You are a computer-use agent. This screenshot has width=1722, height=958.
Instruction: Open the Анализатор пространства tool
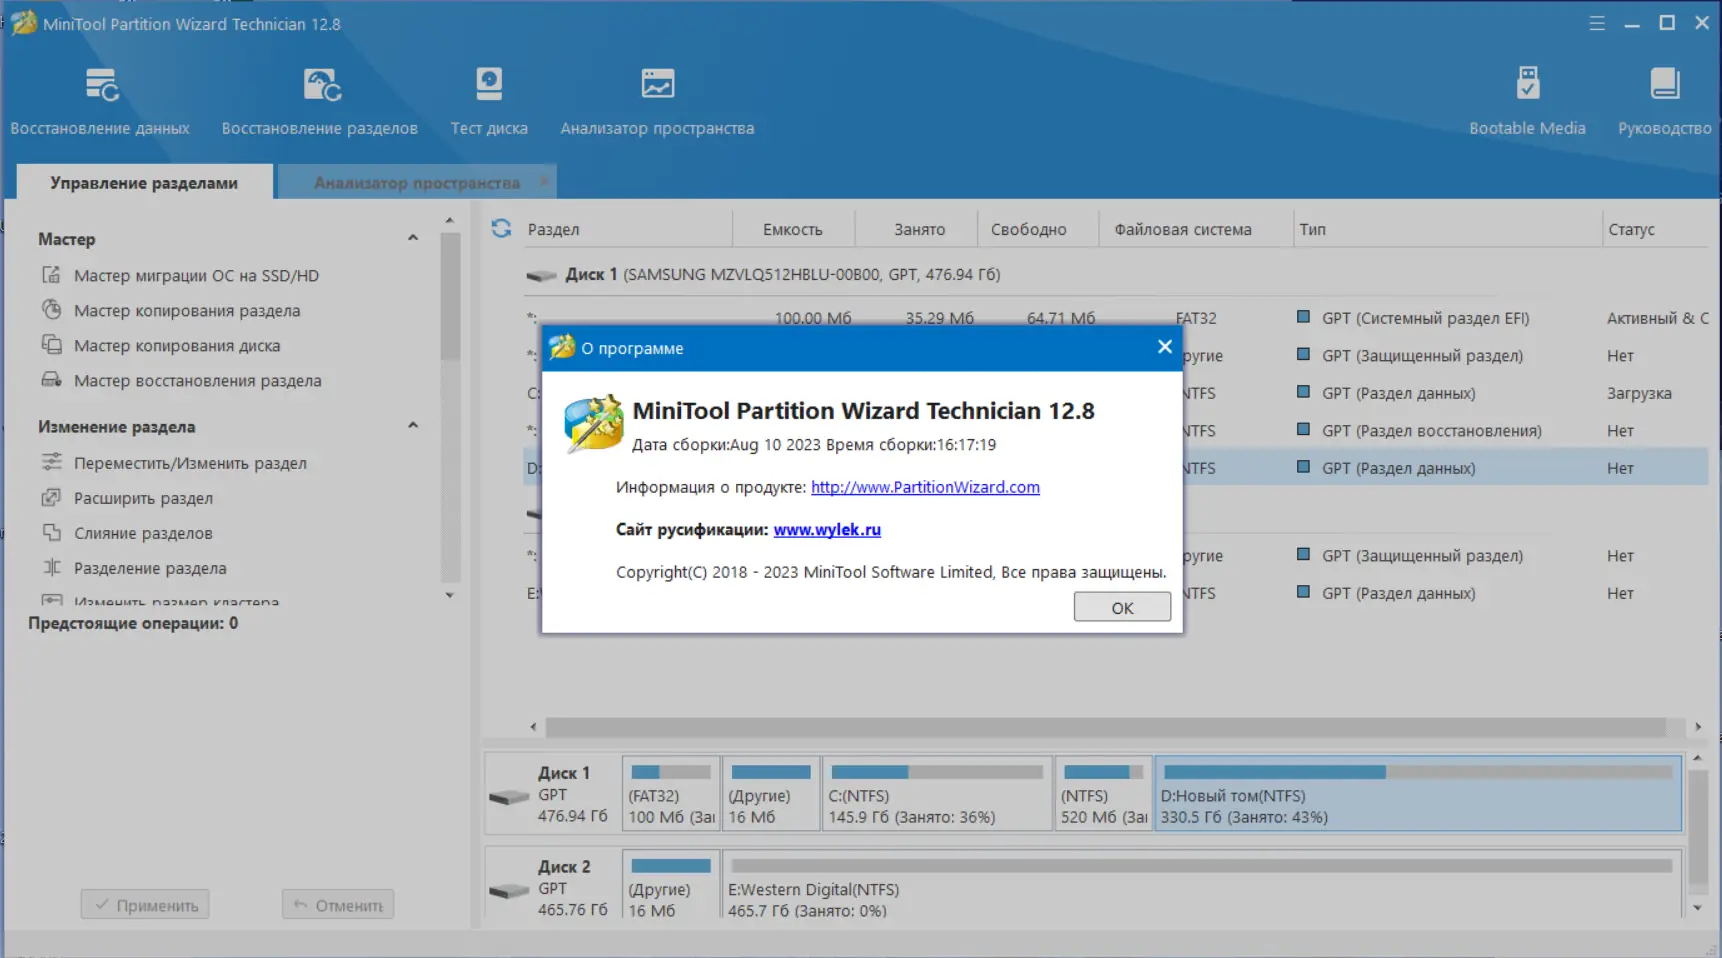tap(657, 100)
